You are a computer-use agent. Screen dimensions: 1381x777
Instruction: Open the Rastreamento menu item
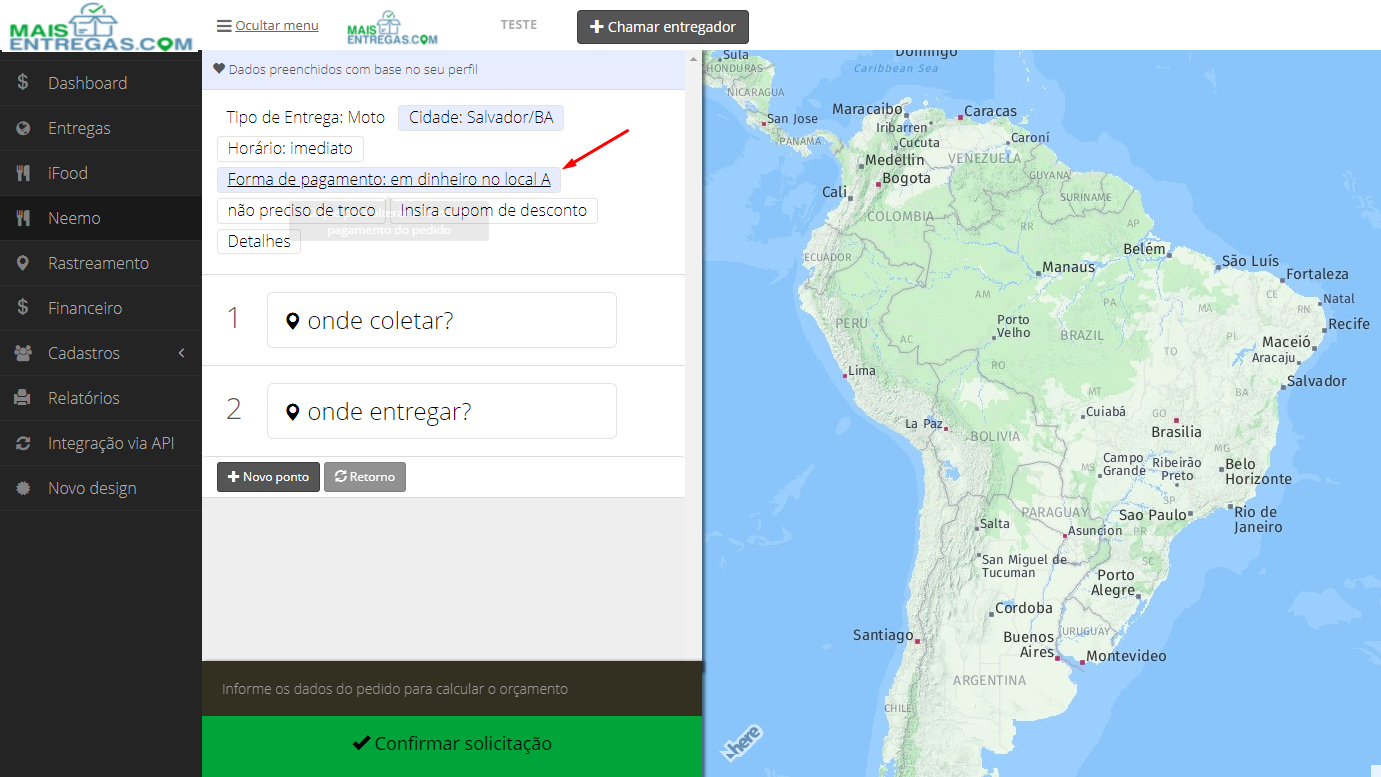pos(101,263)
